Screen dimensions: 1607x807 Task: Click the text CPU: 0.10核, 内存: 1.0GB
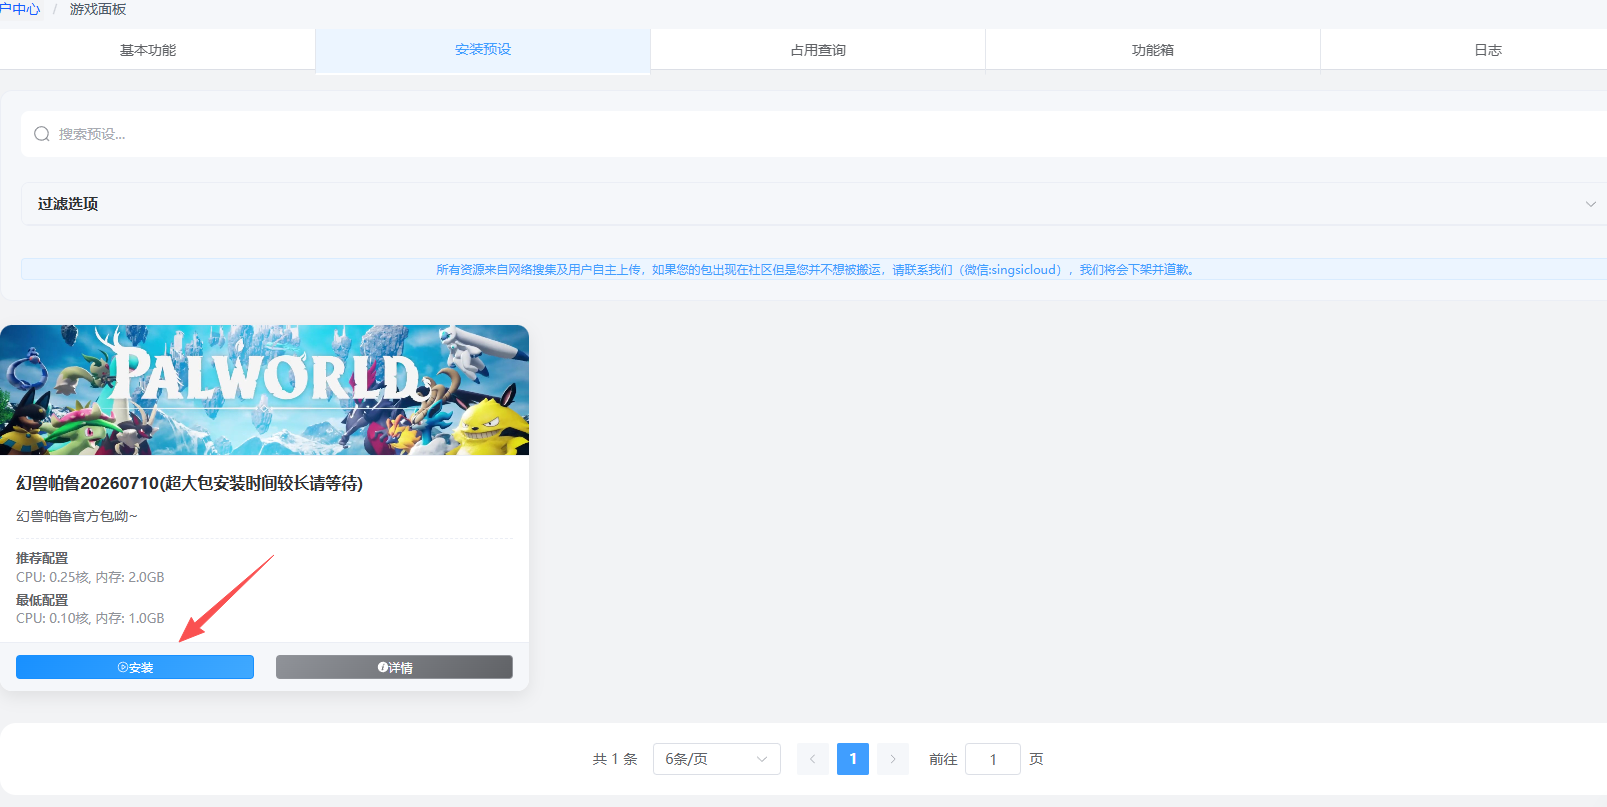tap(90, 618)
